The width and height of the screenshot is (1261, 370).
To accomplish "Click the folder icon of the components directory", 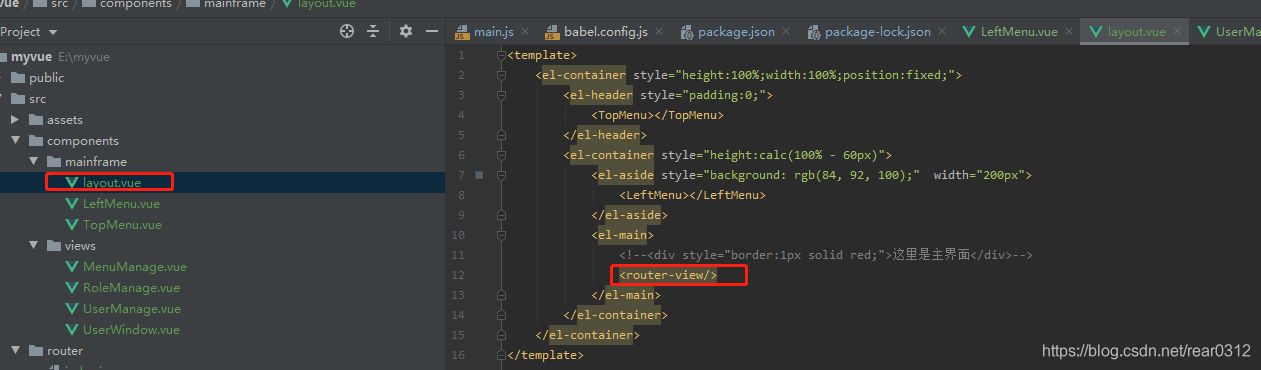I will (x=36, y=141).
